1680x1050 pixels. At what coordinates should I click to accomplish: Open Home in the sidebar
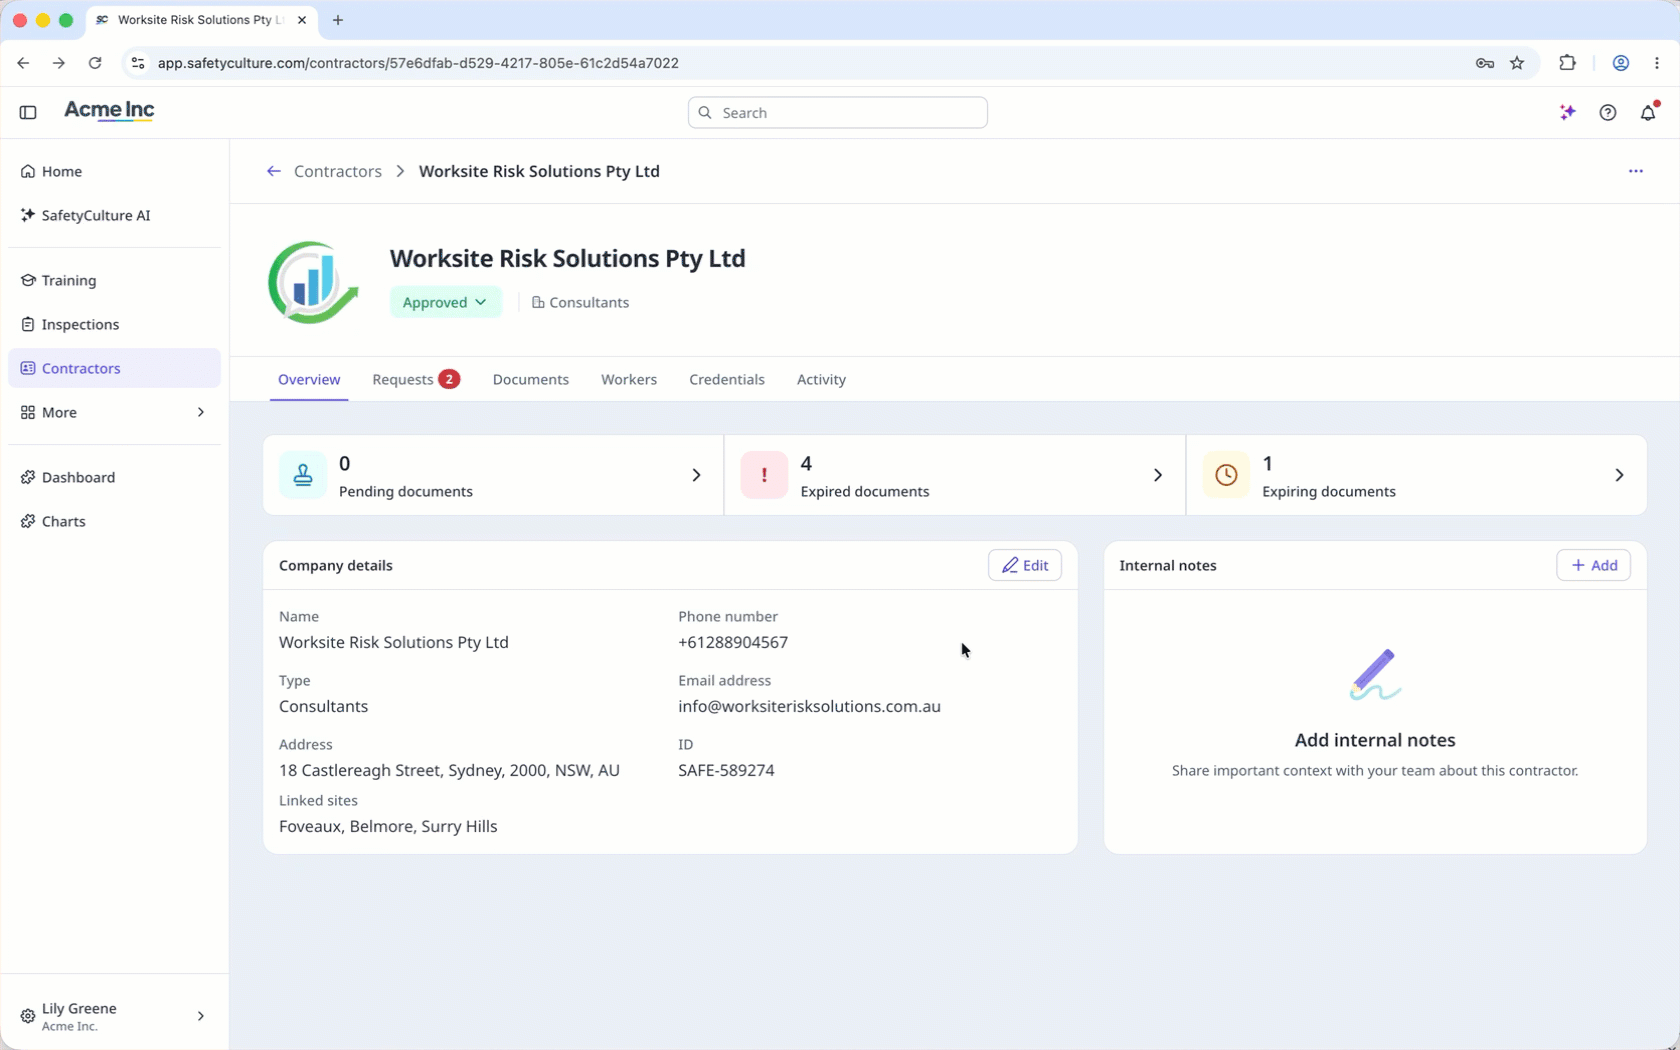[114, 171]
